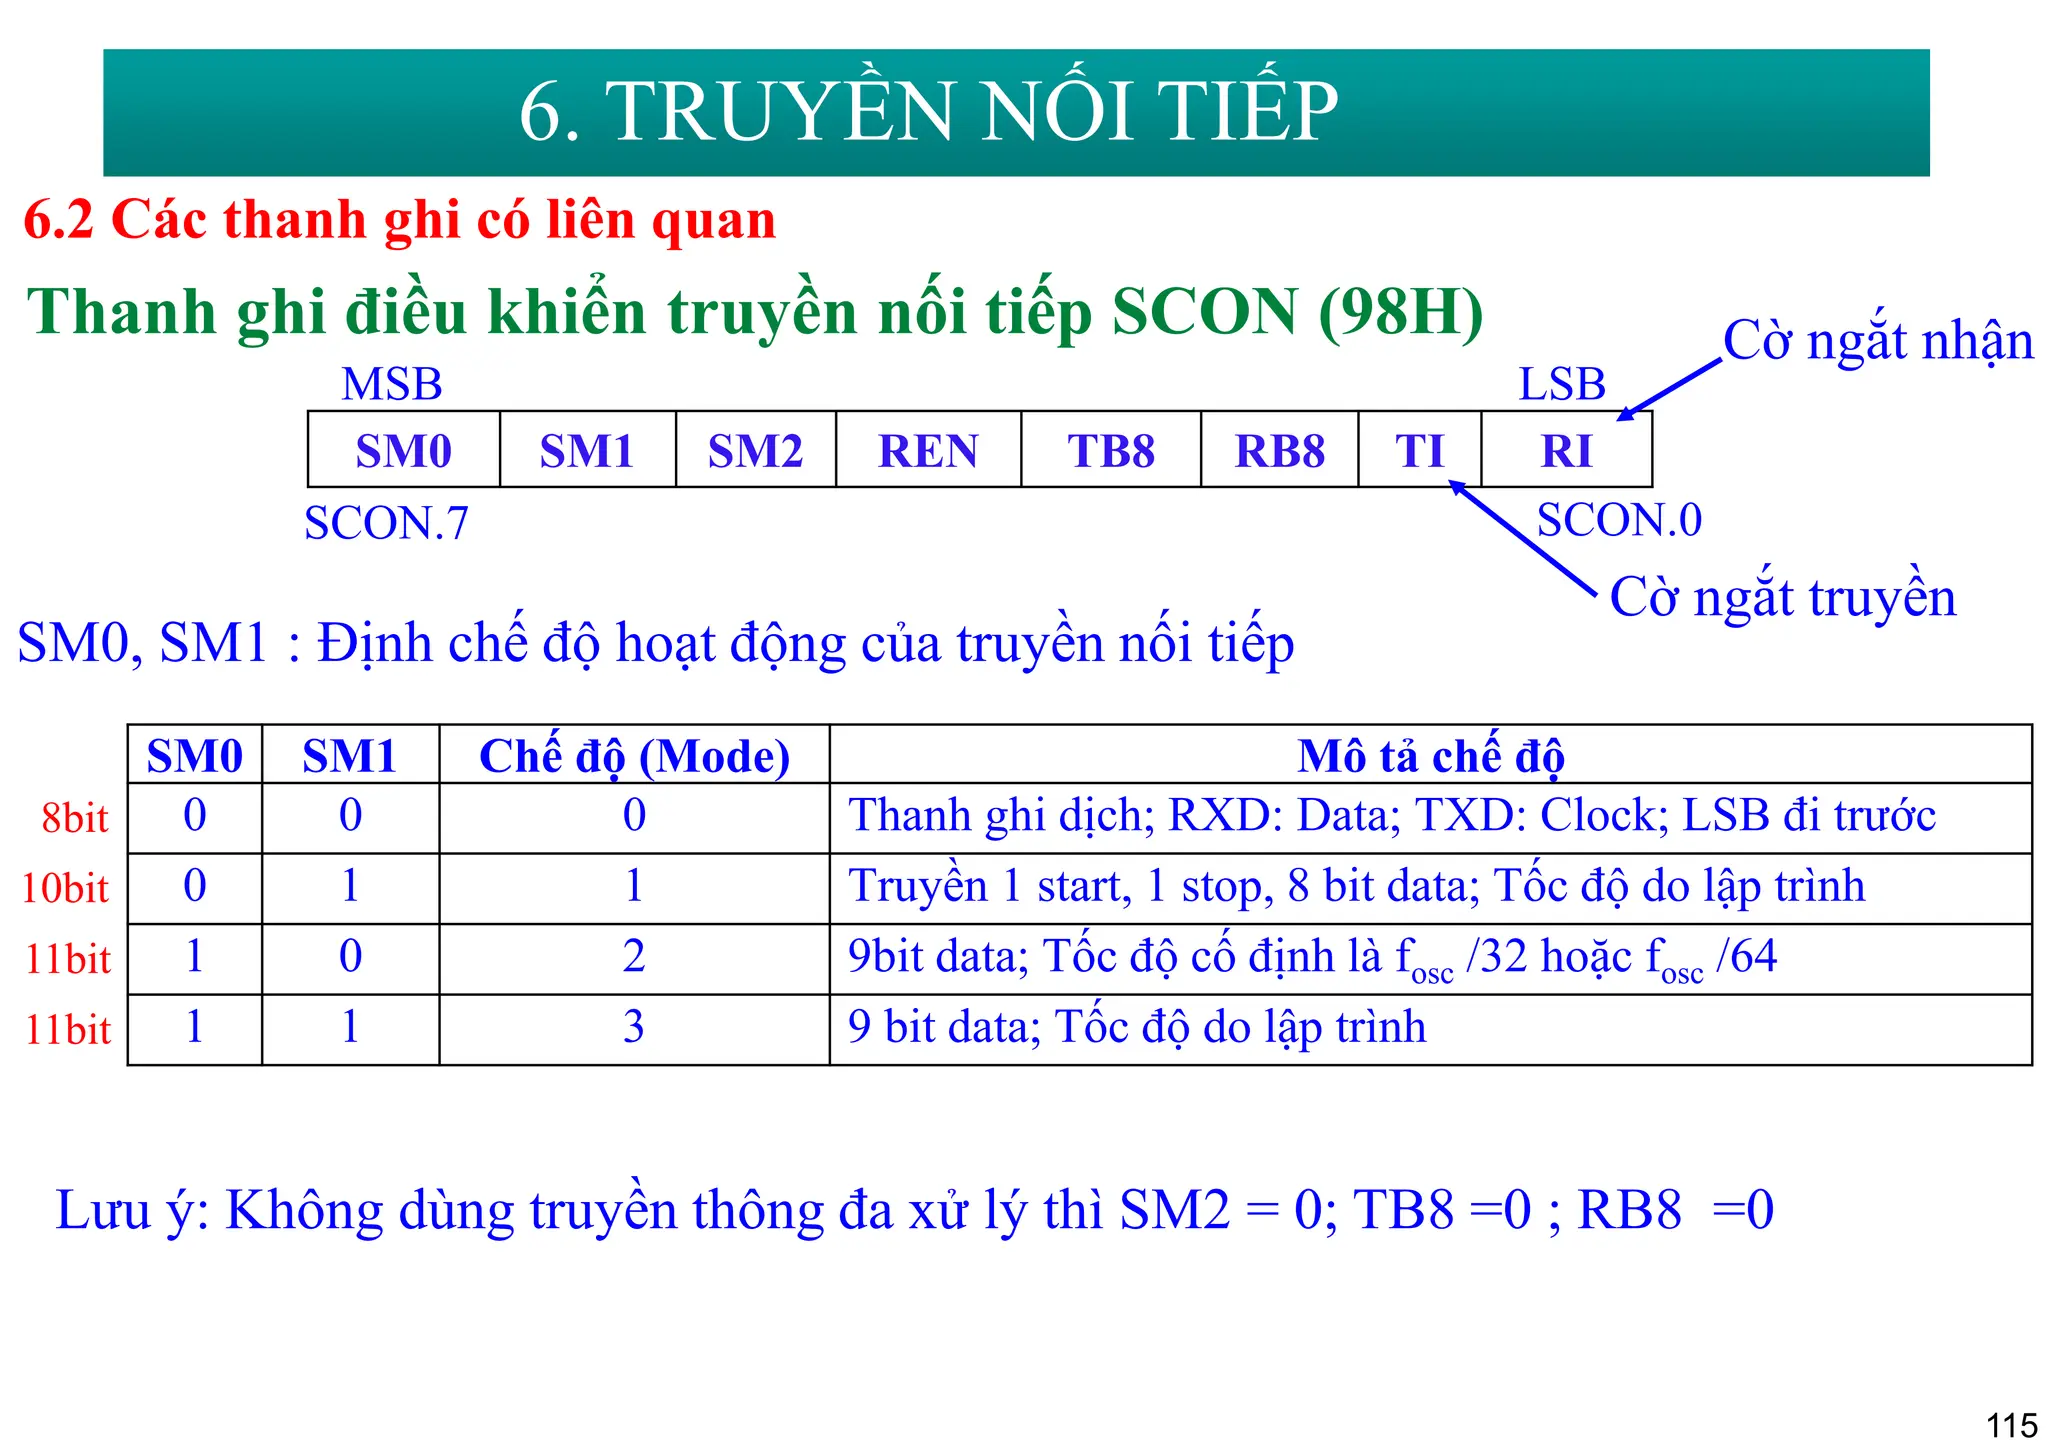Screen dimensions: 2048x1449
Task: Click the Mode value 2 cell
Action: click(x=634, y=958)
